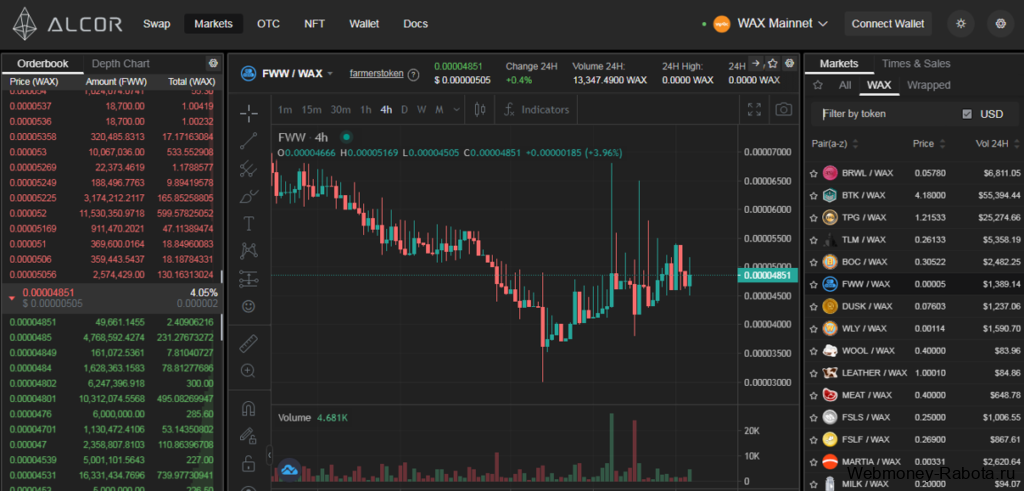Favorite the TPG / WAX pair star
1024x491 pixels.
point(814,217)
